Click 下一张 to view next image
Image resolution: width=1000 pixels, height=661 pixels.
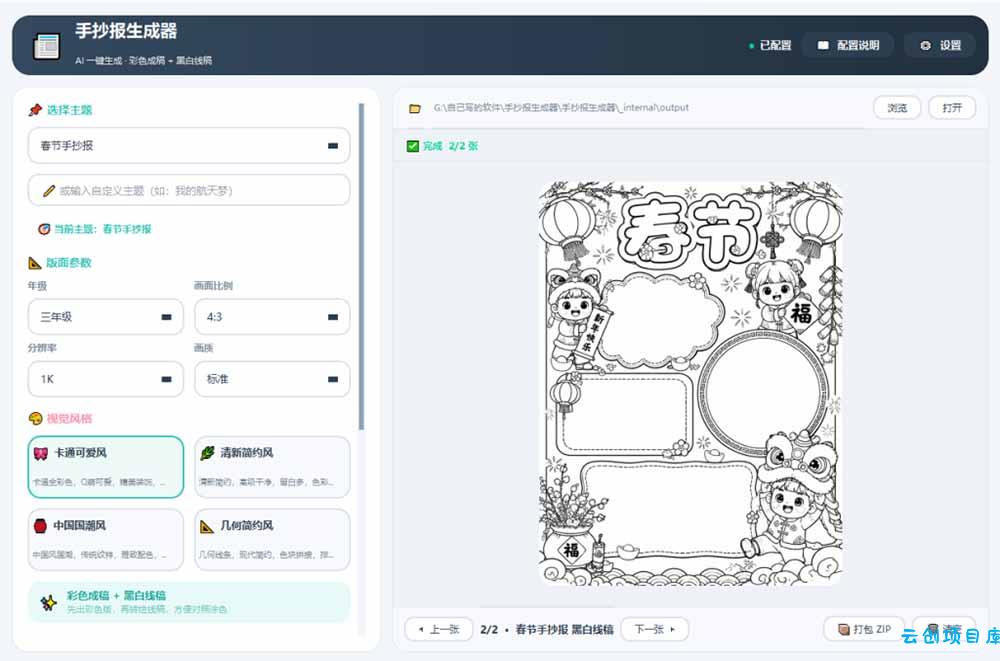[x=654, y=629]
